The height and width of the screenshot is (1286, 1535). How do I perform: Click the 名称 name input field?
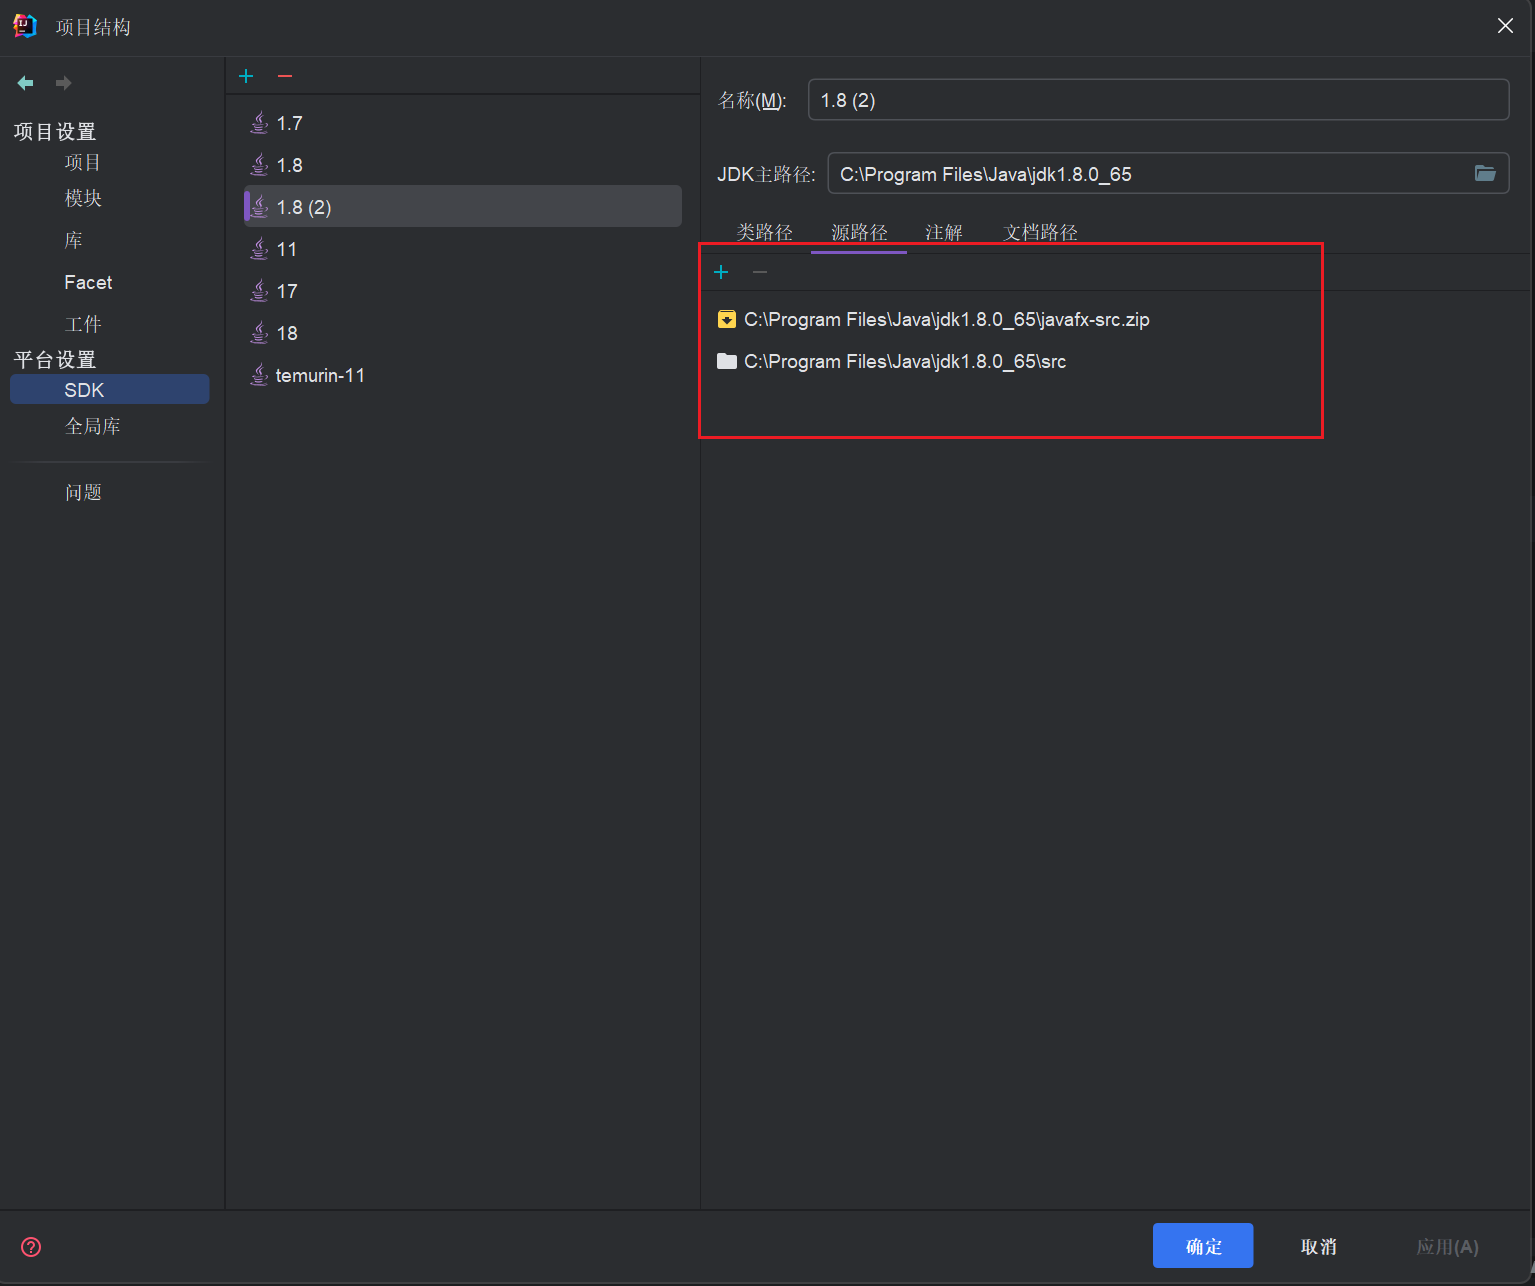click(1157, 100)
